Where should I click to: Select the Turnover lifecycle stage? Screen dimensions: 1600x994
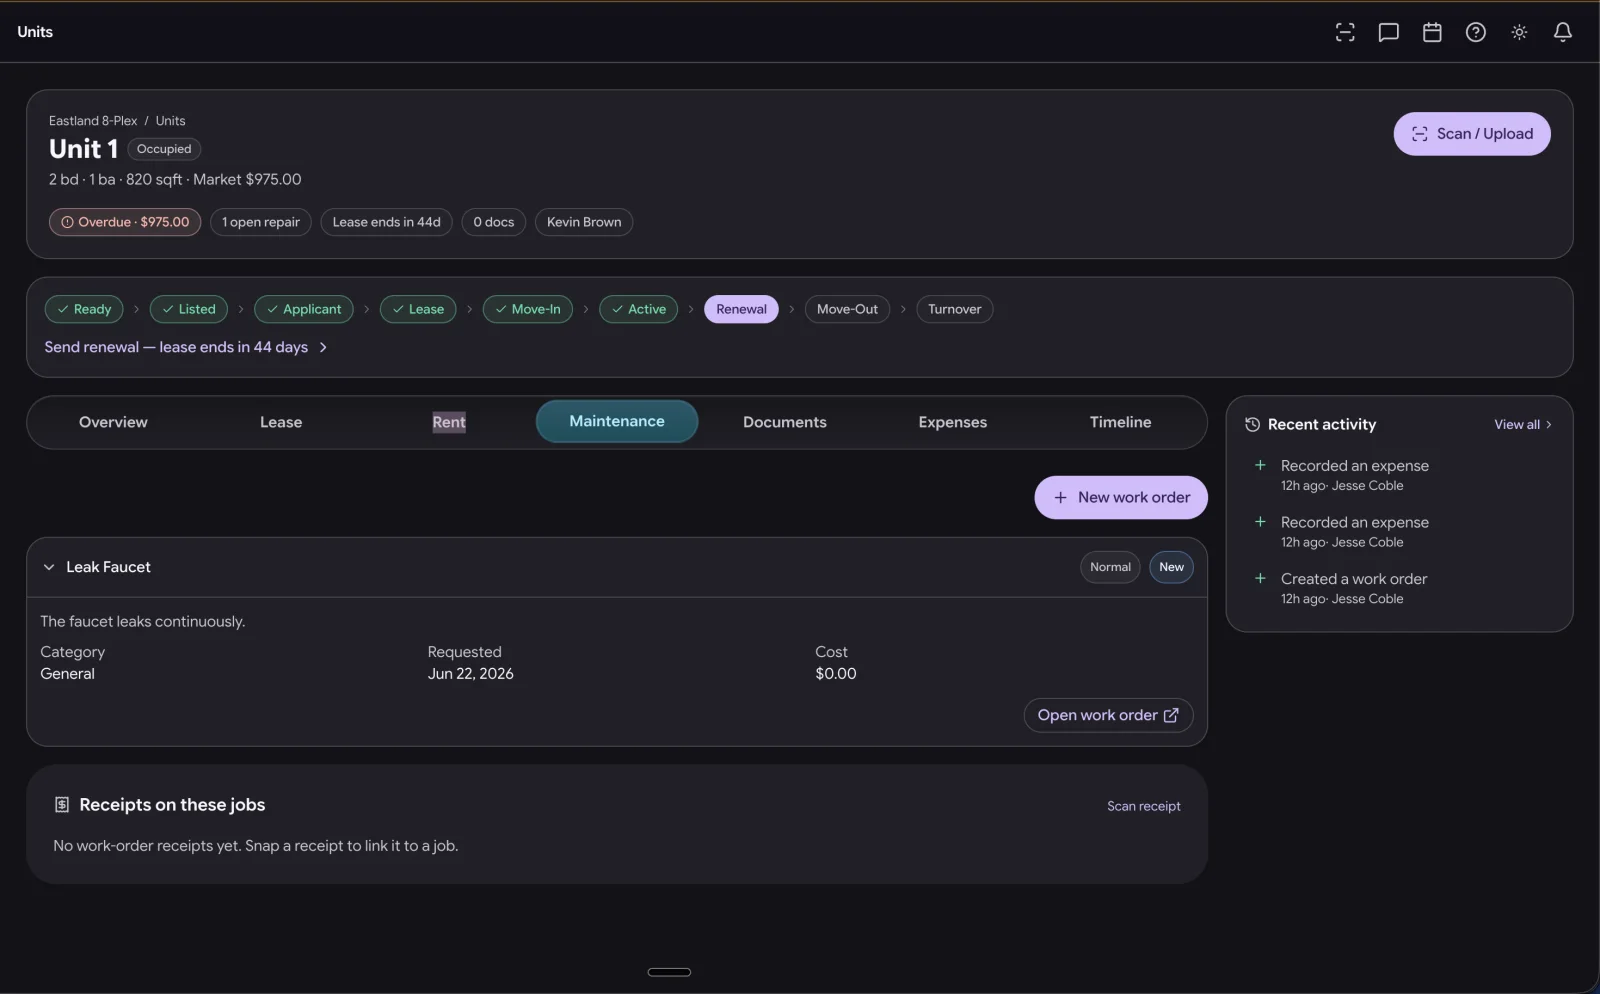(954, 309)
